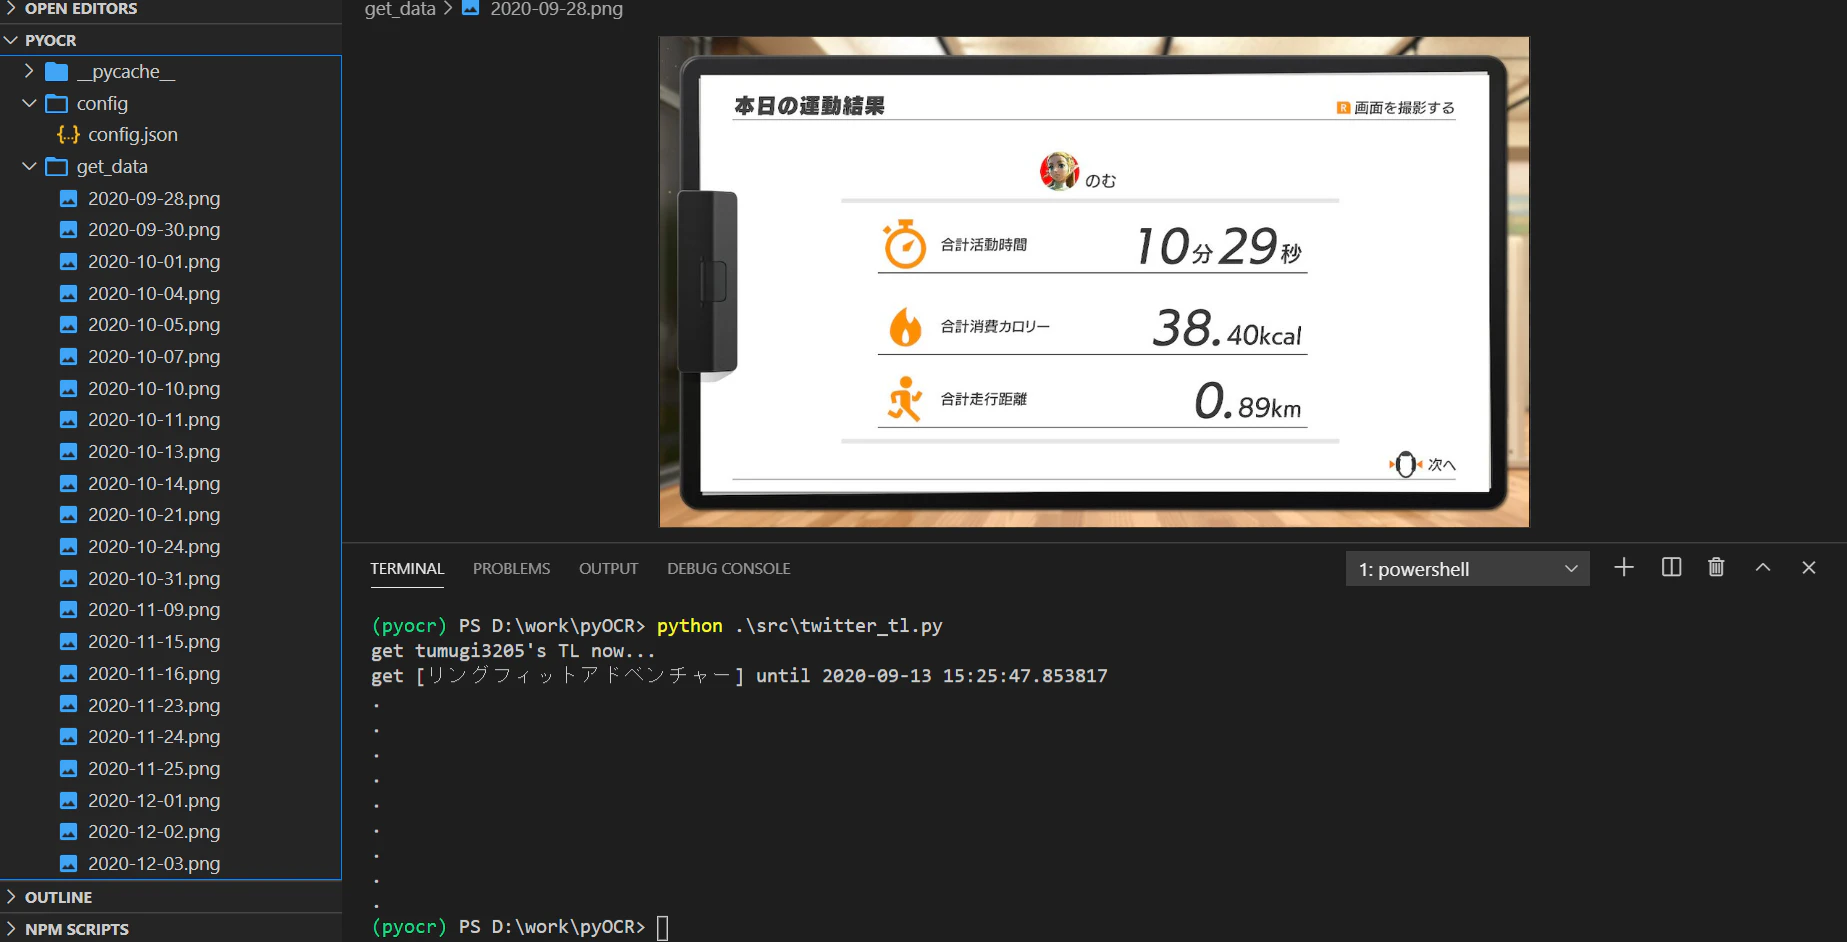The image size is (1847, 942).
Task: Open 2020-10-07.png image file
Action: 154,357
